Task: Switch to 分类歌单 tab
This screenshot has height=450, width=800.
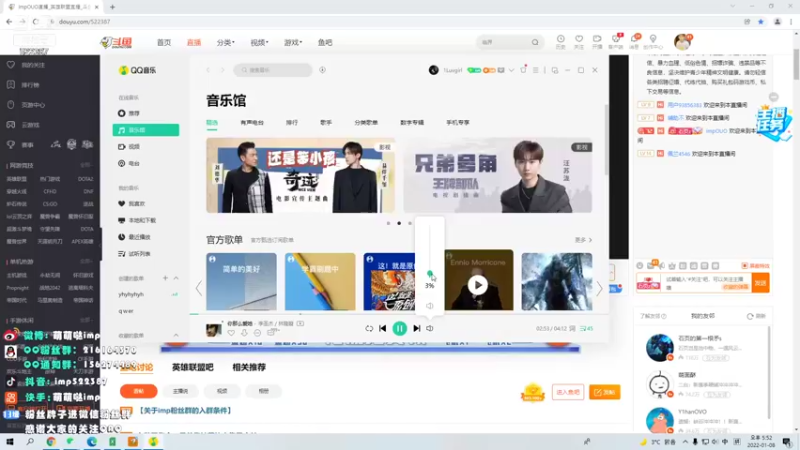Action: 366,122
